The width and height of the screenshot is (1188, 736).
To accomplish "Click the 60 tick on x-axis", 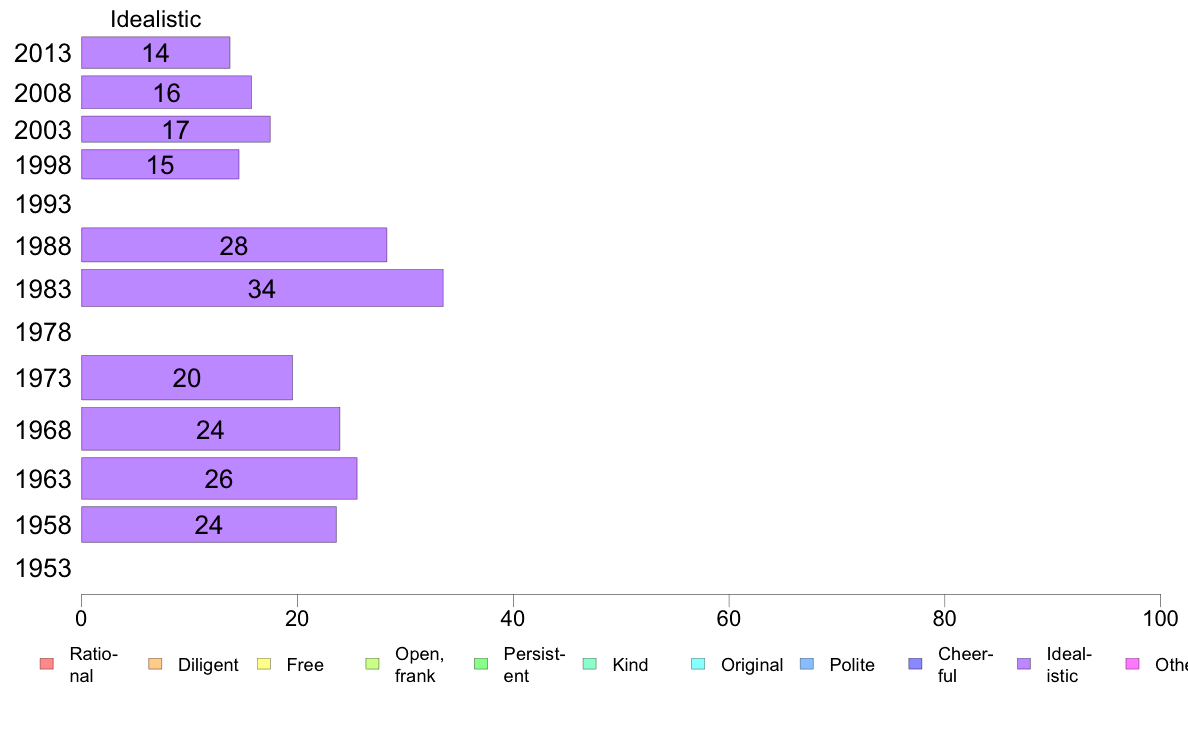I will 728,619.
